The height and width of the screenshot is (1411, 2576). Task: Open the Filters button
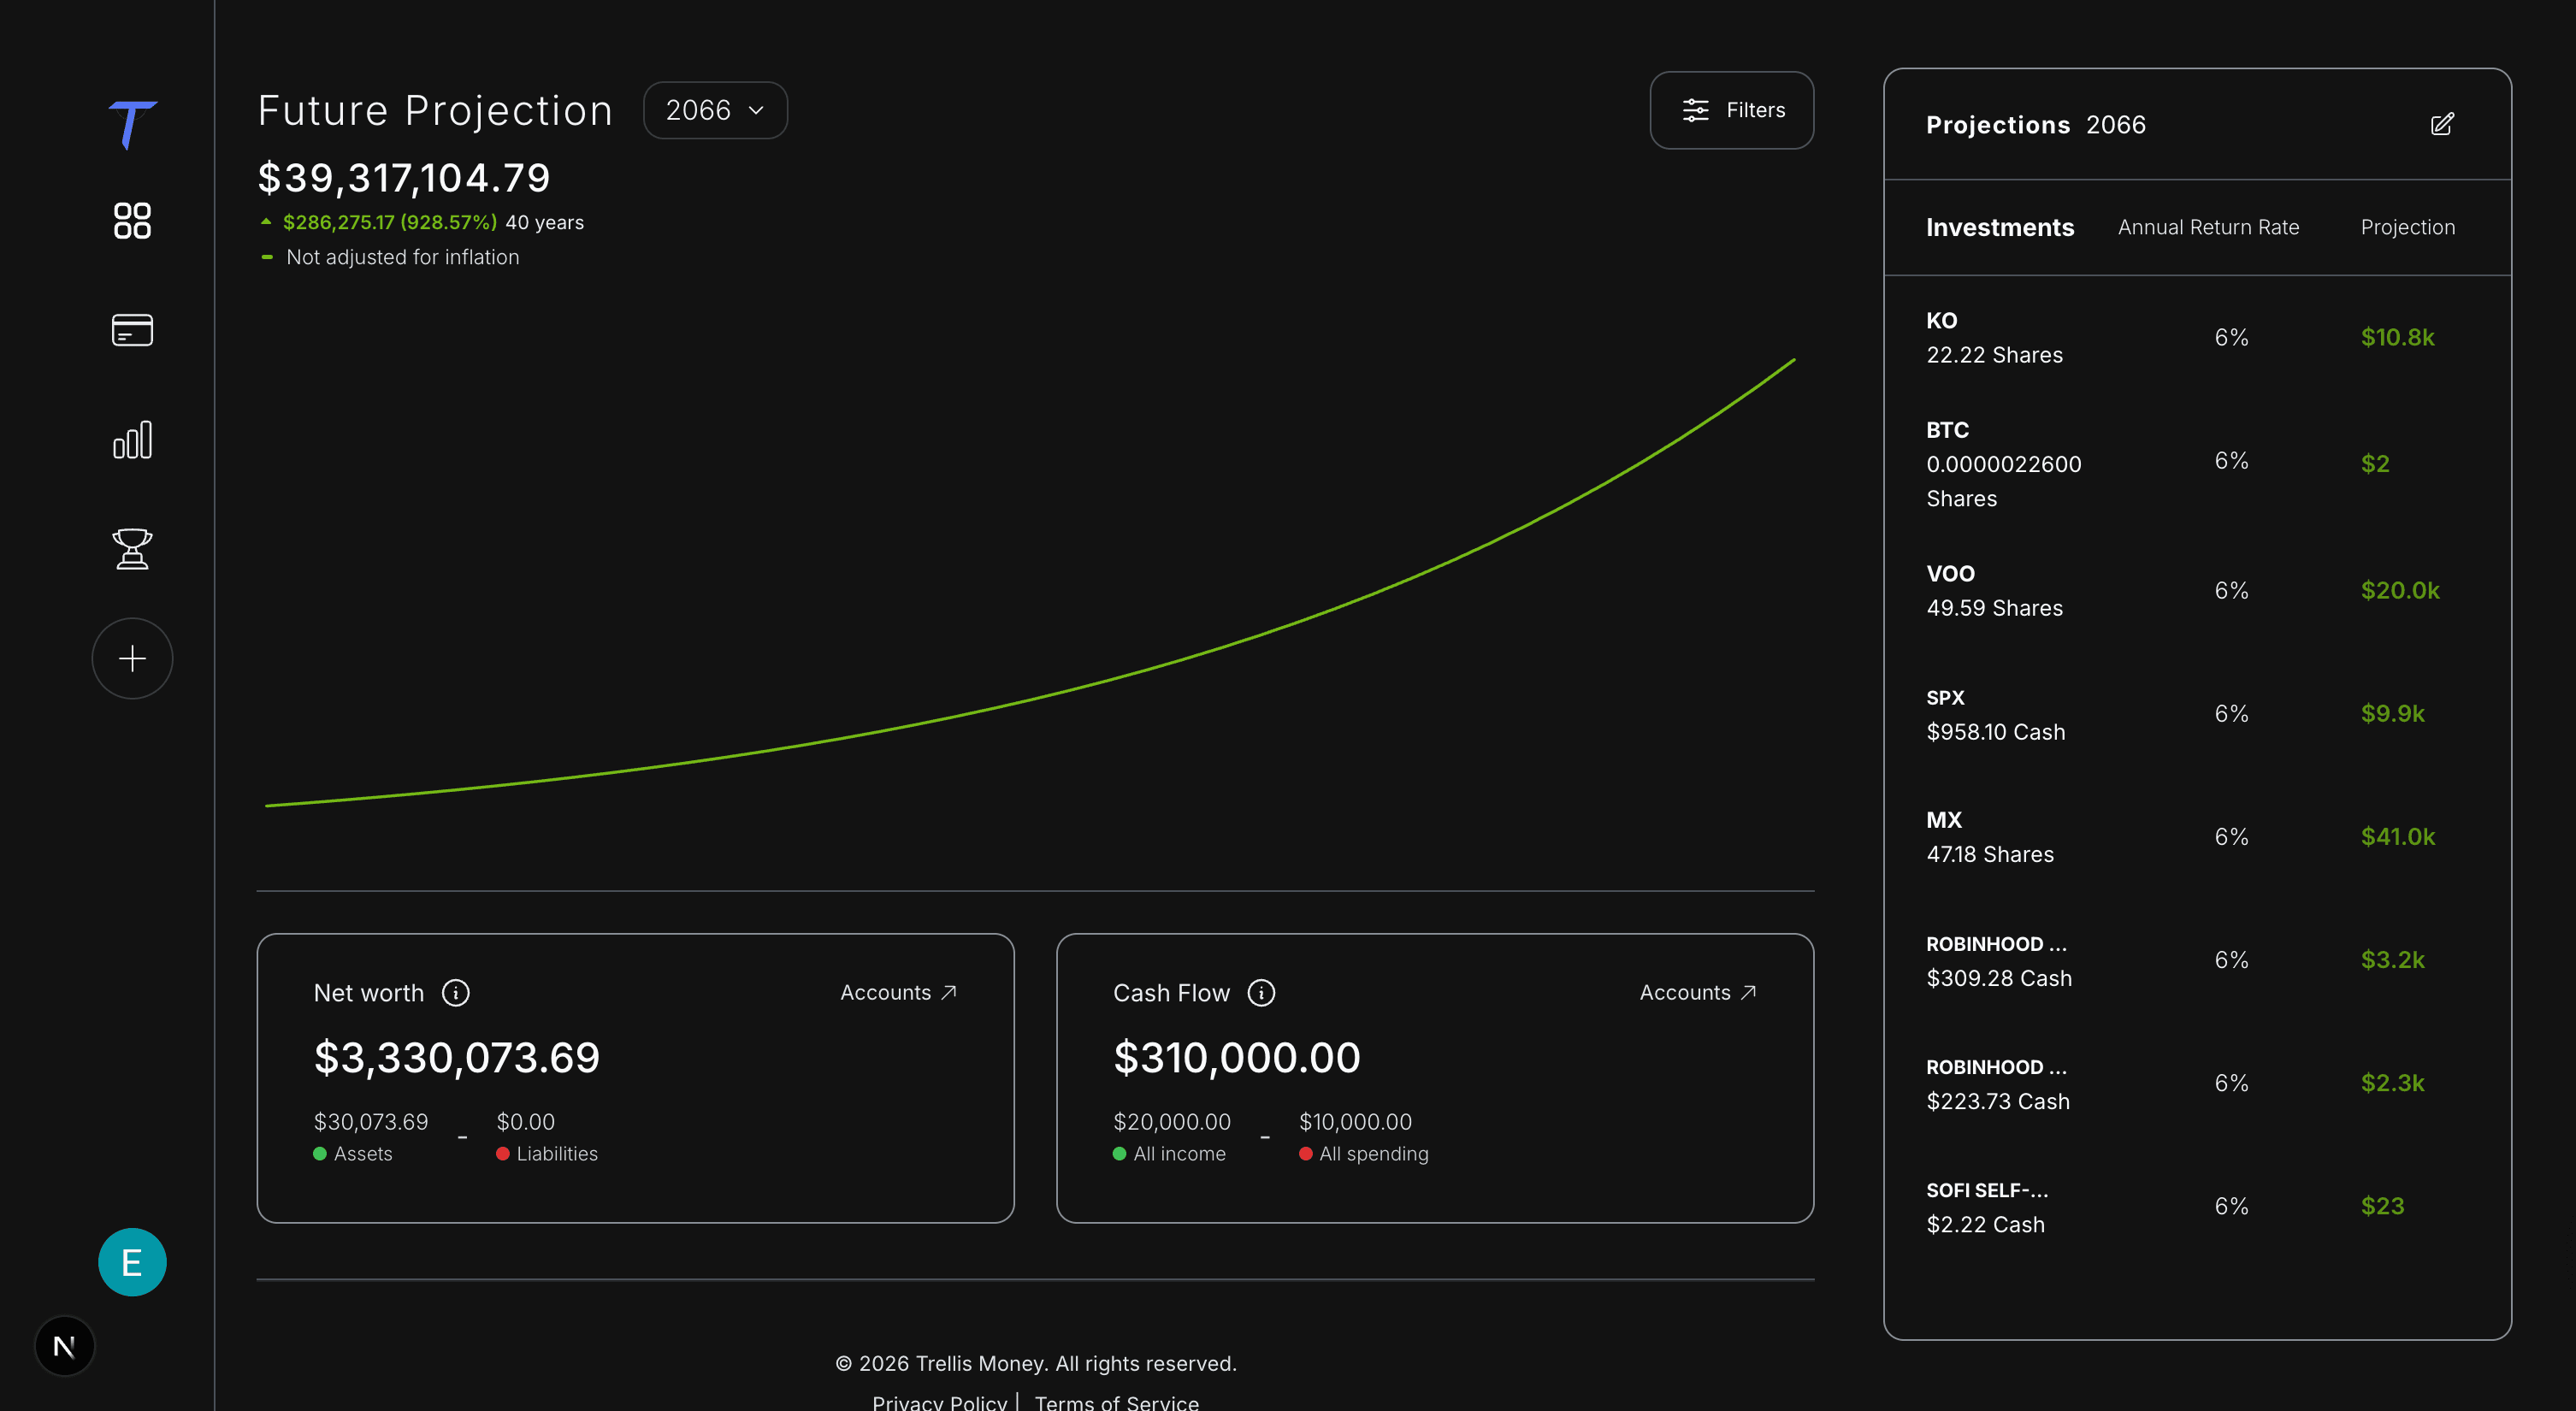pos(1731,110)
